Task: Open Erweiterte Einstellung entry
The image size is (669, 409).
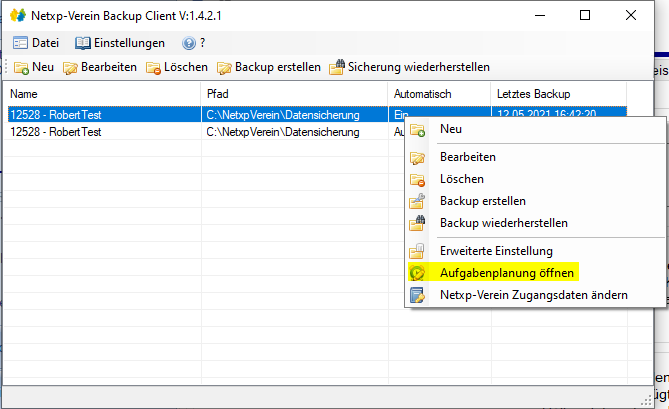Action: pos(535,251)
